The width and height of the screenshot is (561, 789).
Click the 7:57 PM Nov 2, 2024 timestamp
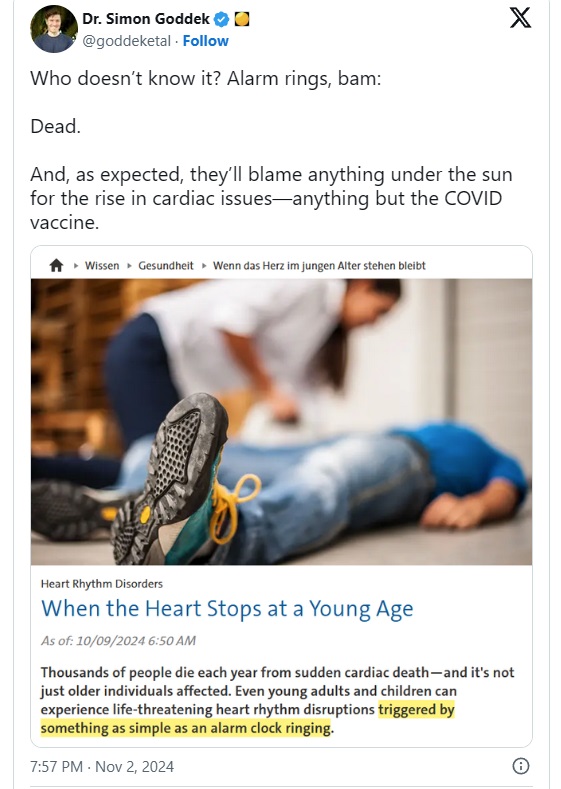102,766
